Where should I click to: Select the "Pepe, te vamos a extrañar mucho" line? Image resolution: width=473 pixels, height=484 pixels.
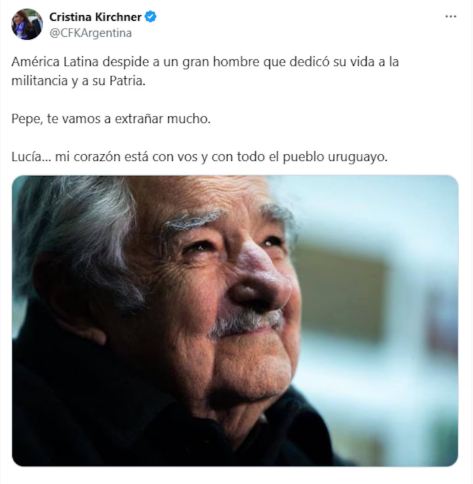click(111, 119)
